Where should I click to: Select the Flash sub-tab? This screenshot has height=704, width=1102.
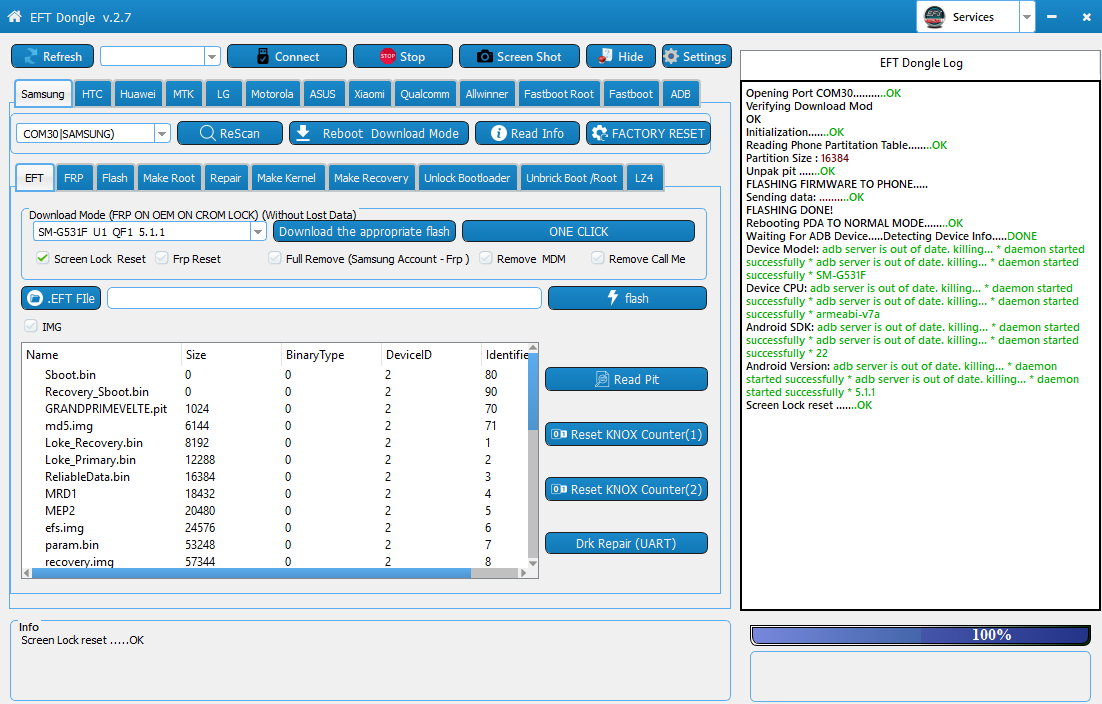click(115, 178)
